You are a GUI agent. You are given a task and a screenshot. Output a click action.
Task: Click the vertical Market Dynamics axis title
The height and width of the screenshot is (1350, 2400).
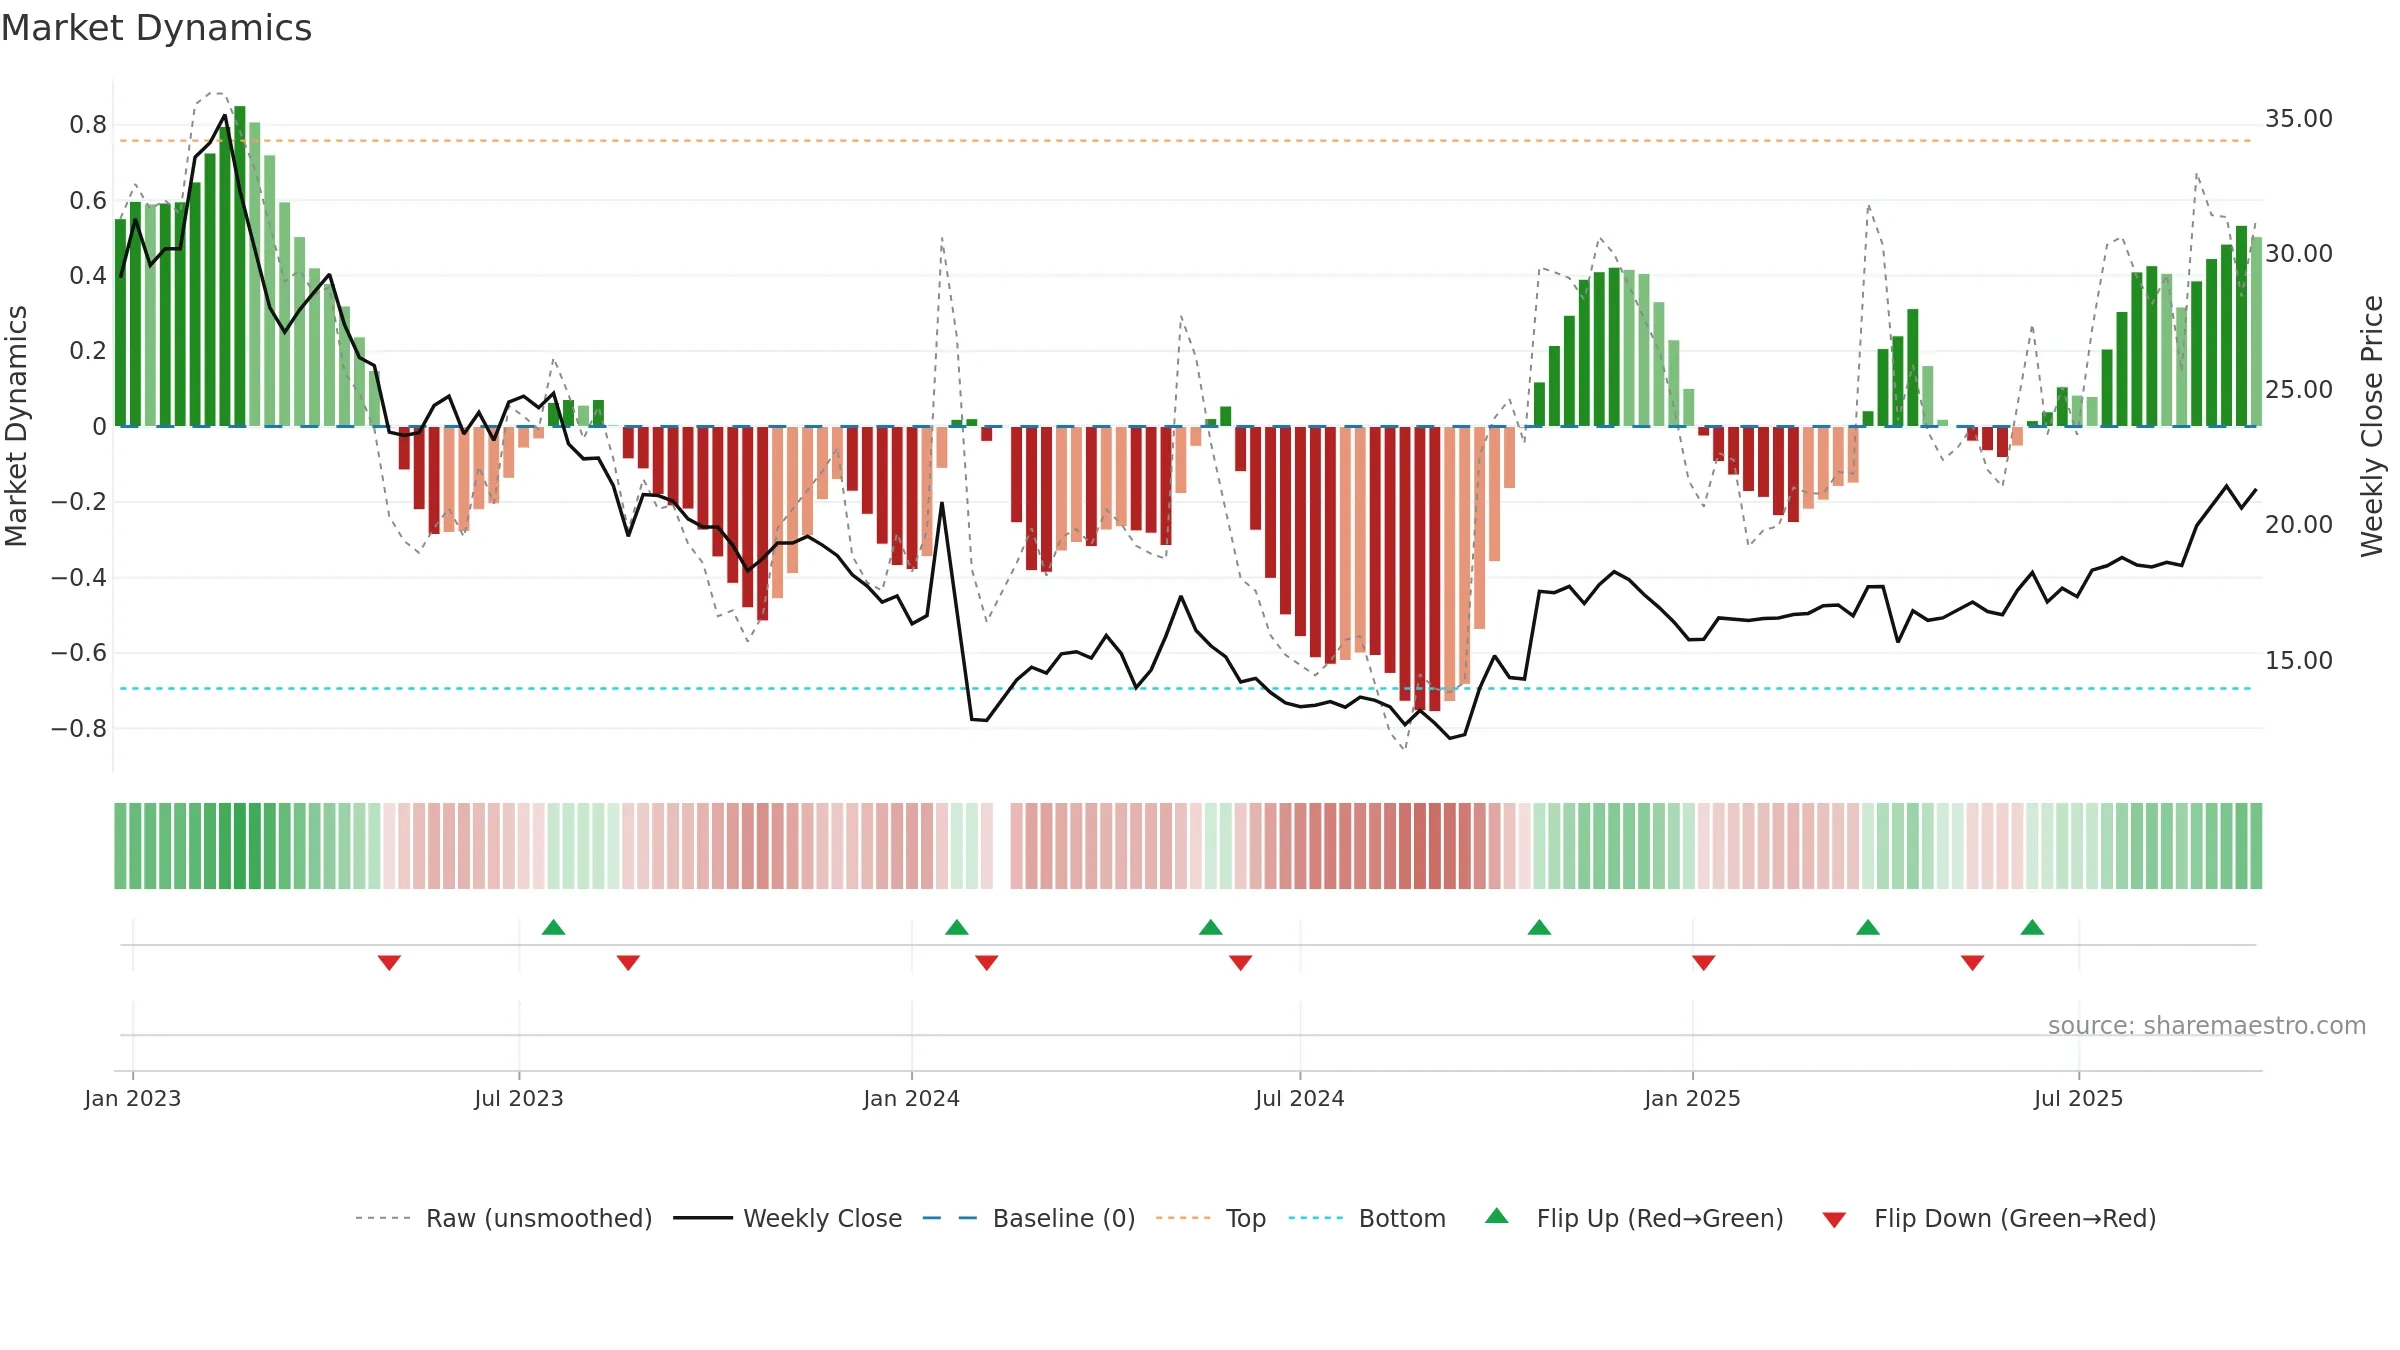16,426
